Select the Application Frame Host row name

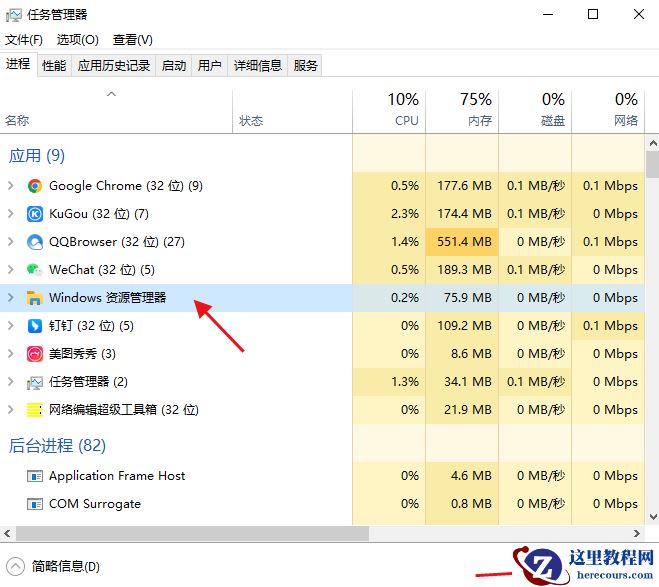tap(117, 476)
